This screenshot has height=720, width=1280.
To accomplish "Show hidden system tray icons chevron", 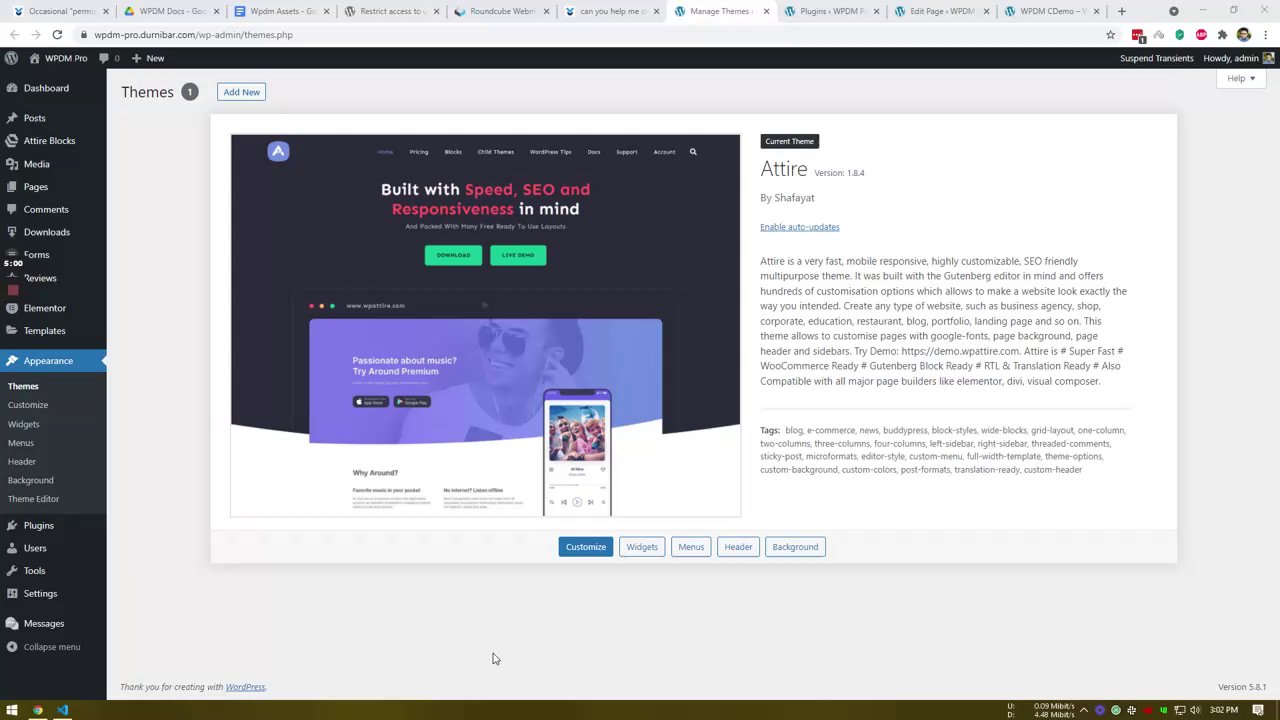I will pyautogui.click(x=1083, y=710).
